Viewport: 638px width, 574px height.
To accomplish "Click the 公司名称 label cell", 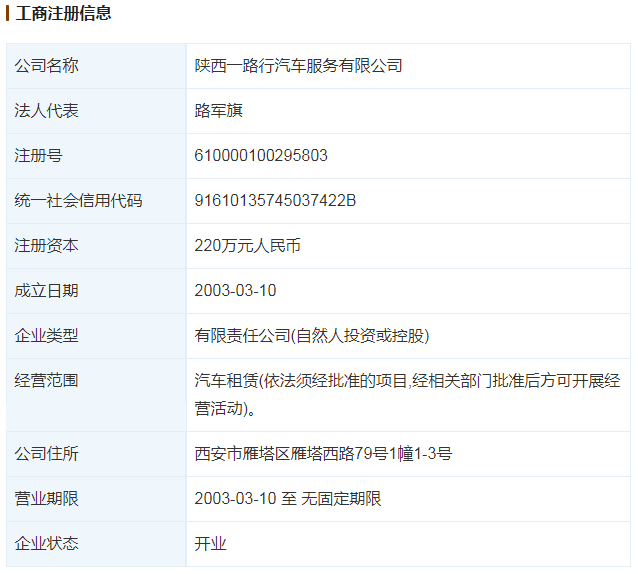I will (x=46, y=66).
